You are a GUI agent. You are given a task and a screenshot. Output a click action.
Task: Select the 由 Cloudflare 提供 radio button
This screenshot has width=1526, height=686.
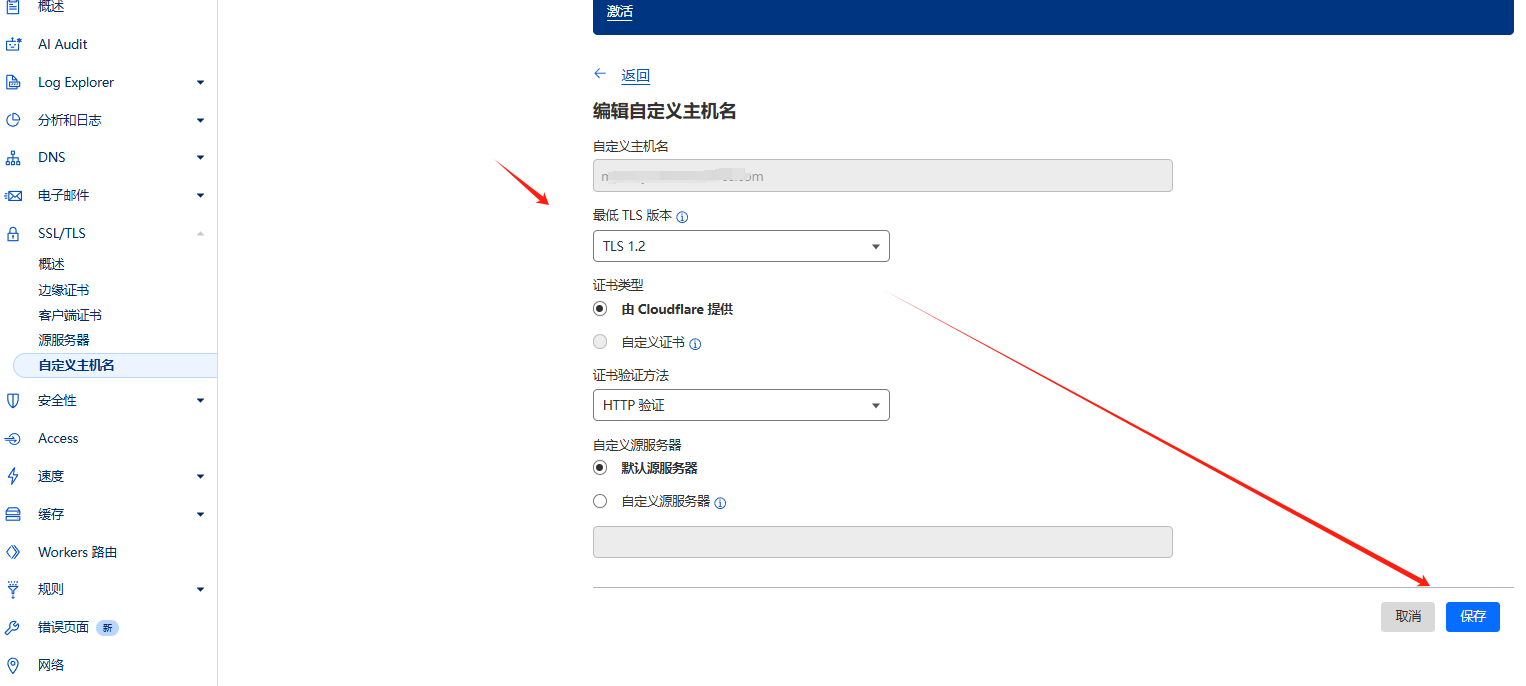click(x=600, y=309)
